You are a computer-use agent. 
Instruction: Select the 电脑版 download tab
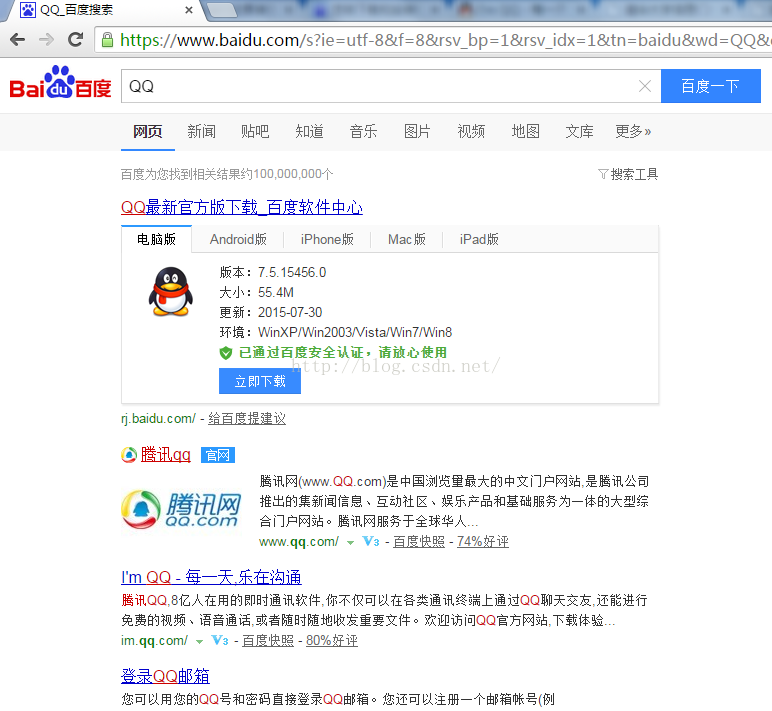(156, 239)
